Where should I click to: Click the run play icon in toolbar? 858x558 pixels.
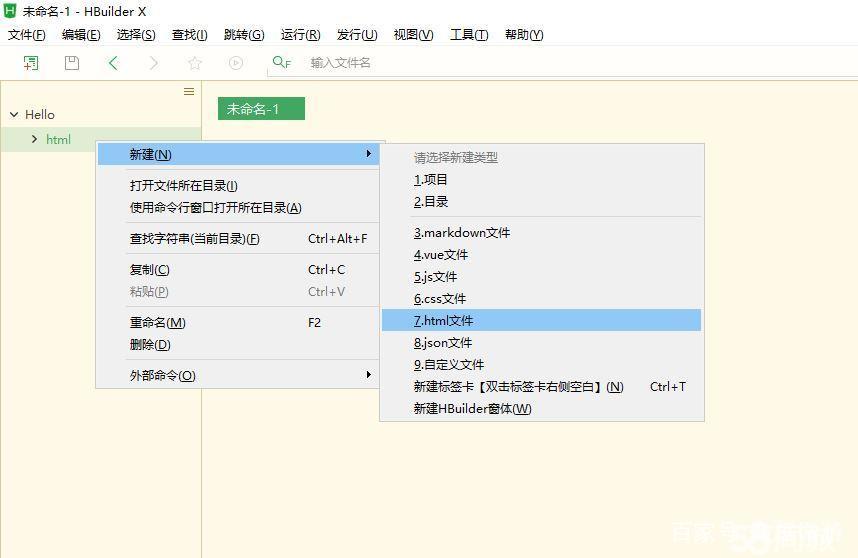pos(236,63)
